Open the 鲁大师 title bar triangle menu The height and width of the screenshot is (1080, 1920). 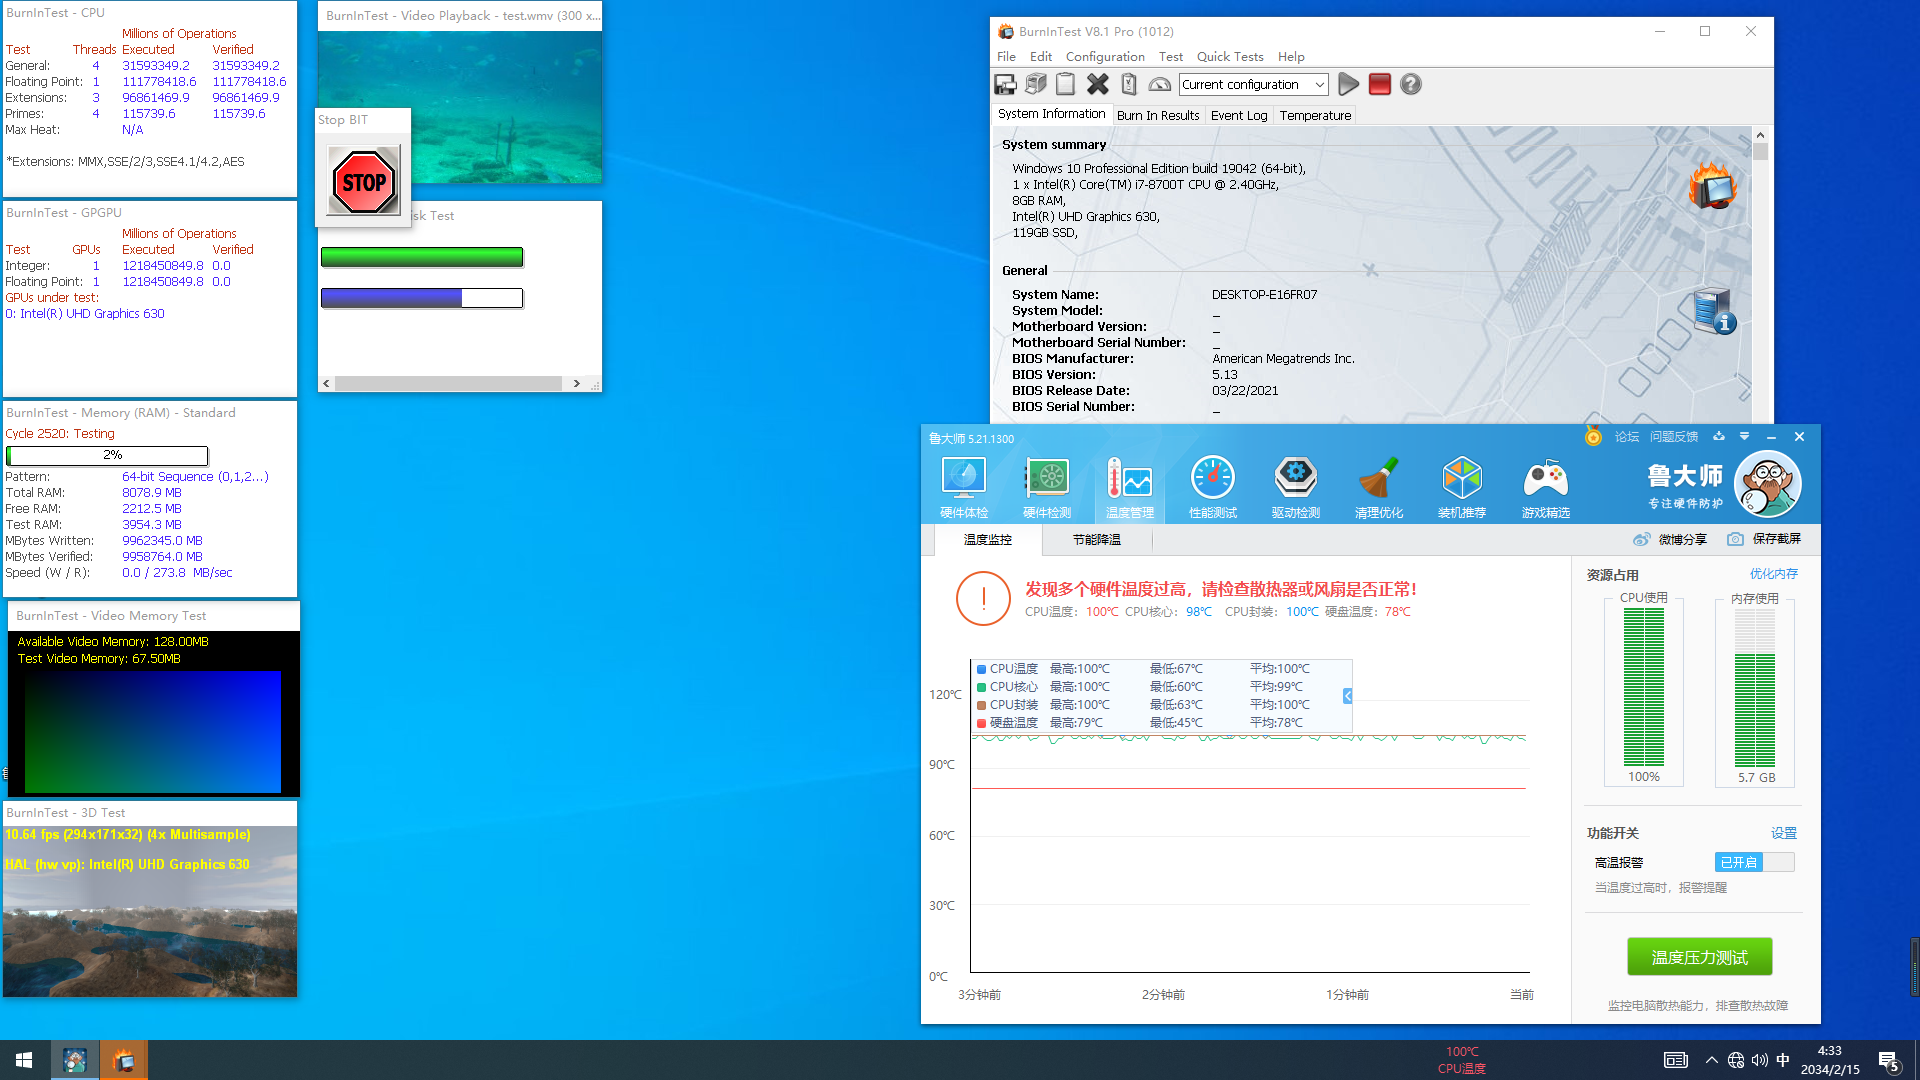1744,437
